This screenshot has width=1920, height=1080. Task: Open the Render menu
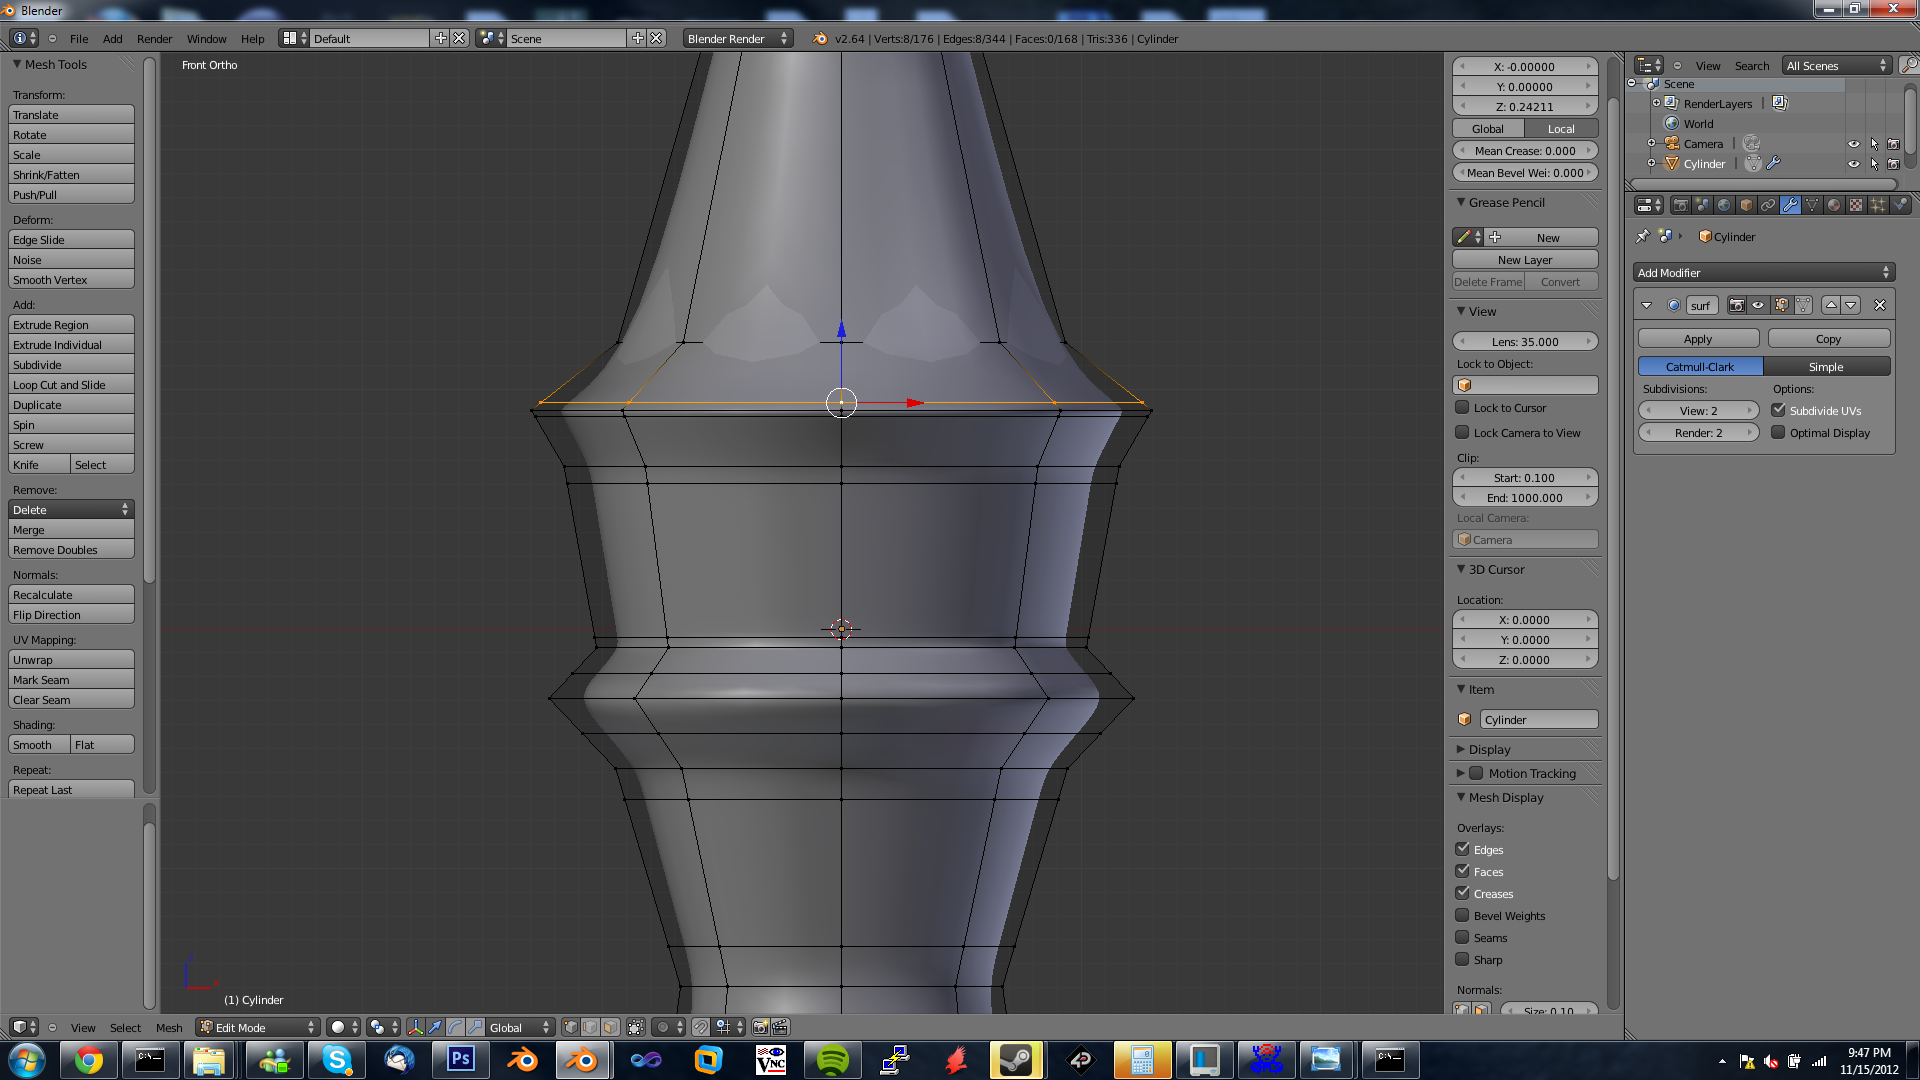(154, 38)
